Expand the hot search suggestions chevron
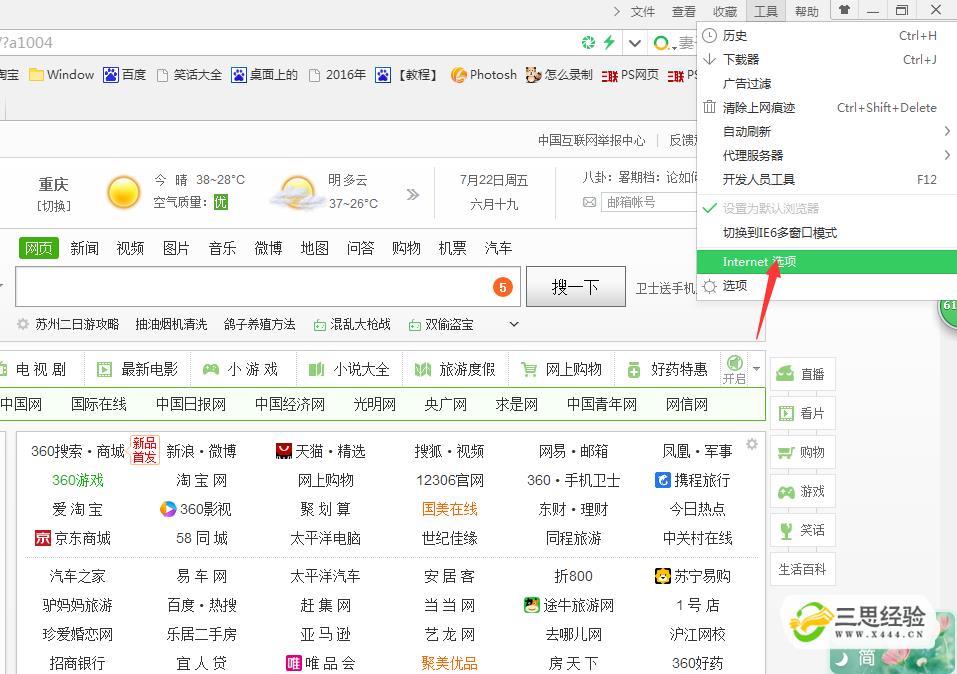 [514, 324]
